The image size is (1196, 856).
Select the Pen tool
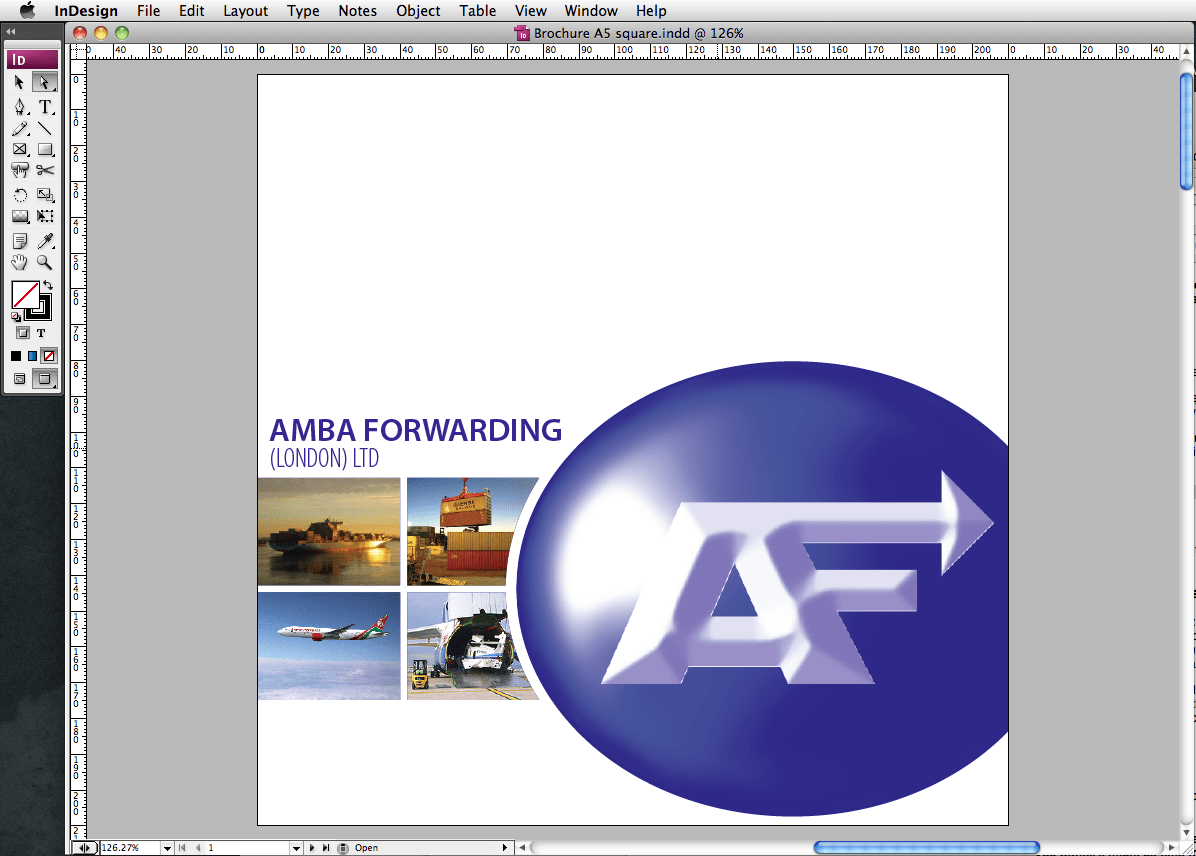point(20,106)
